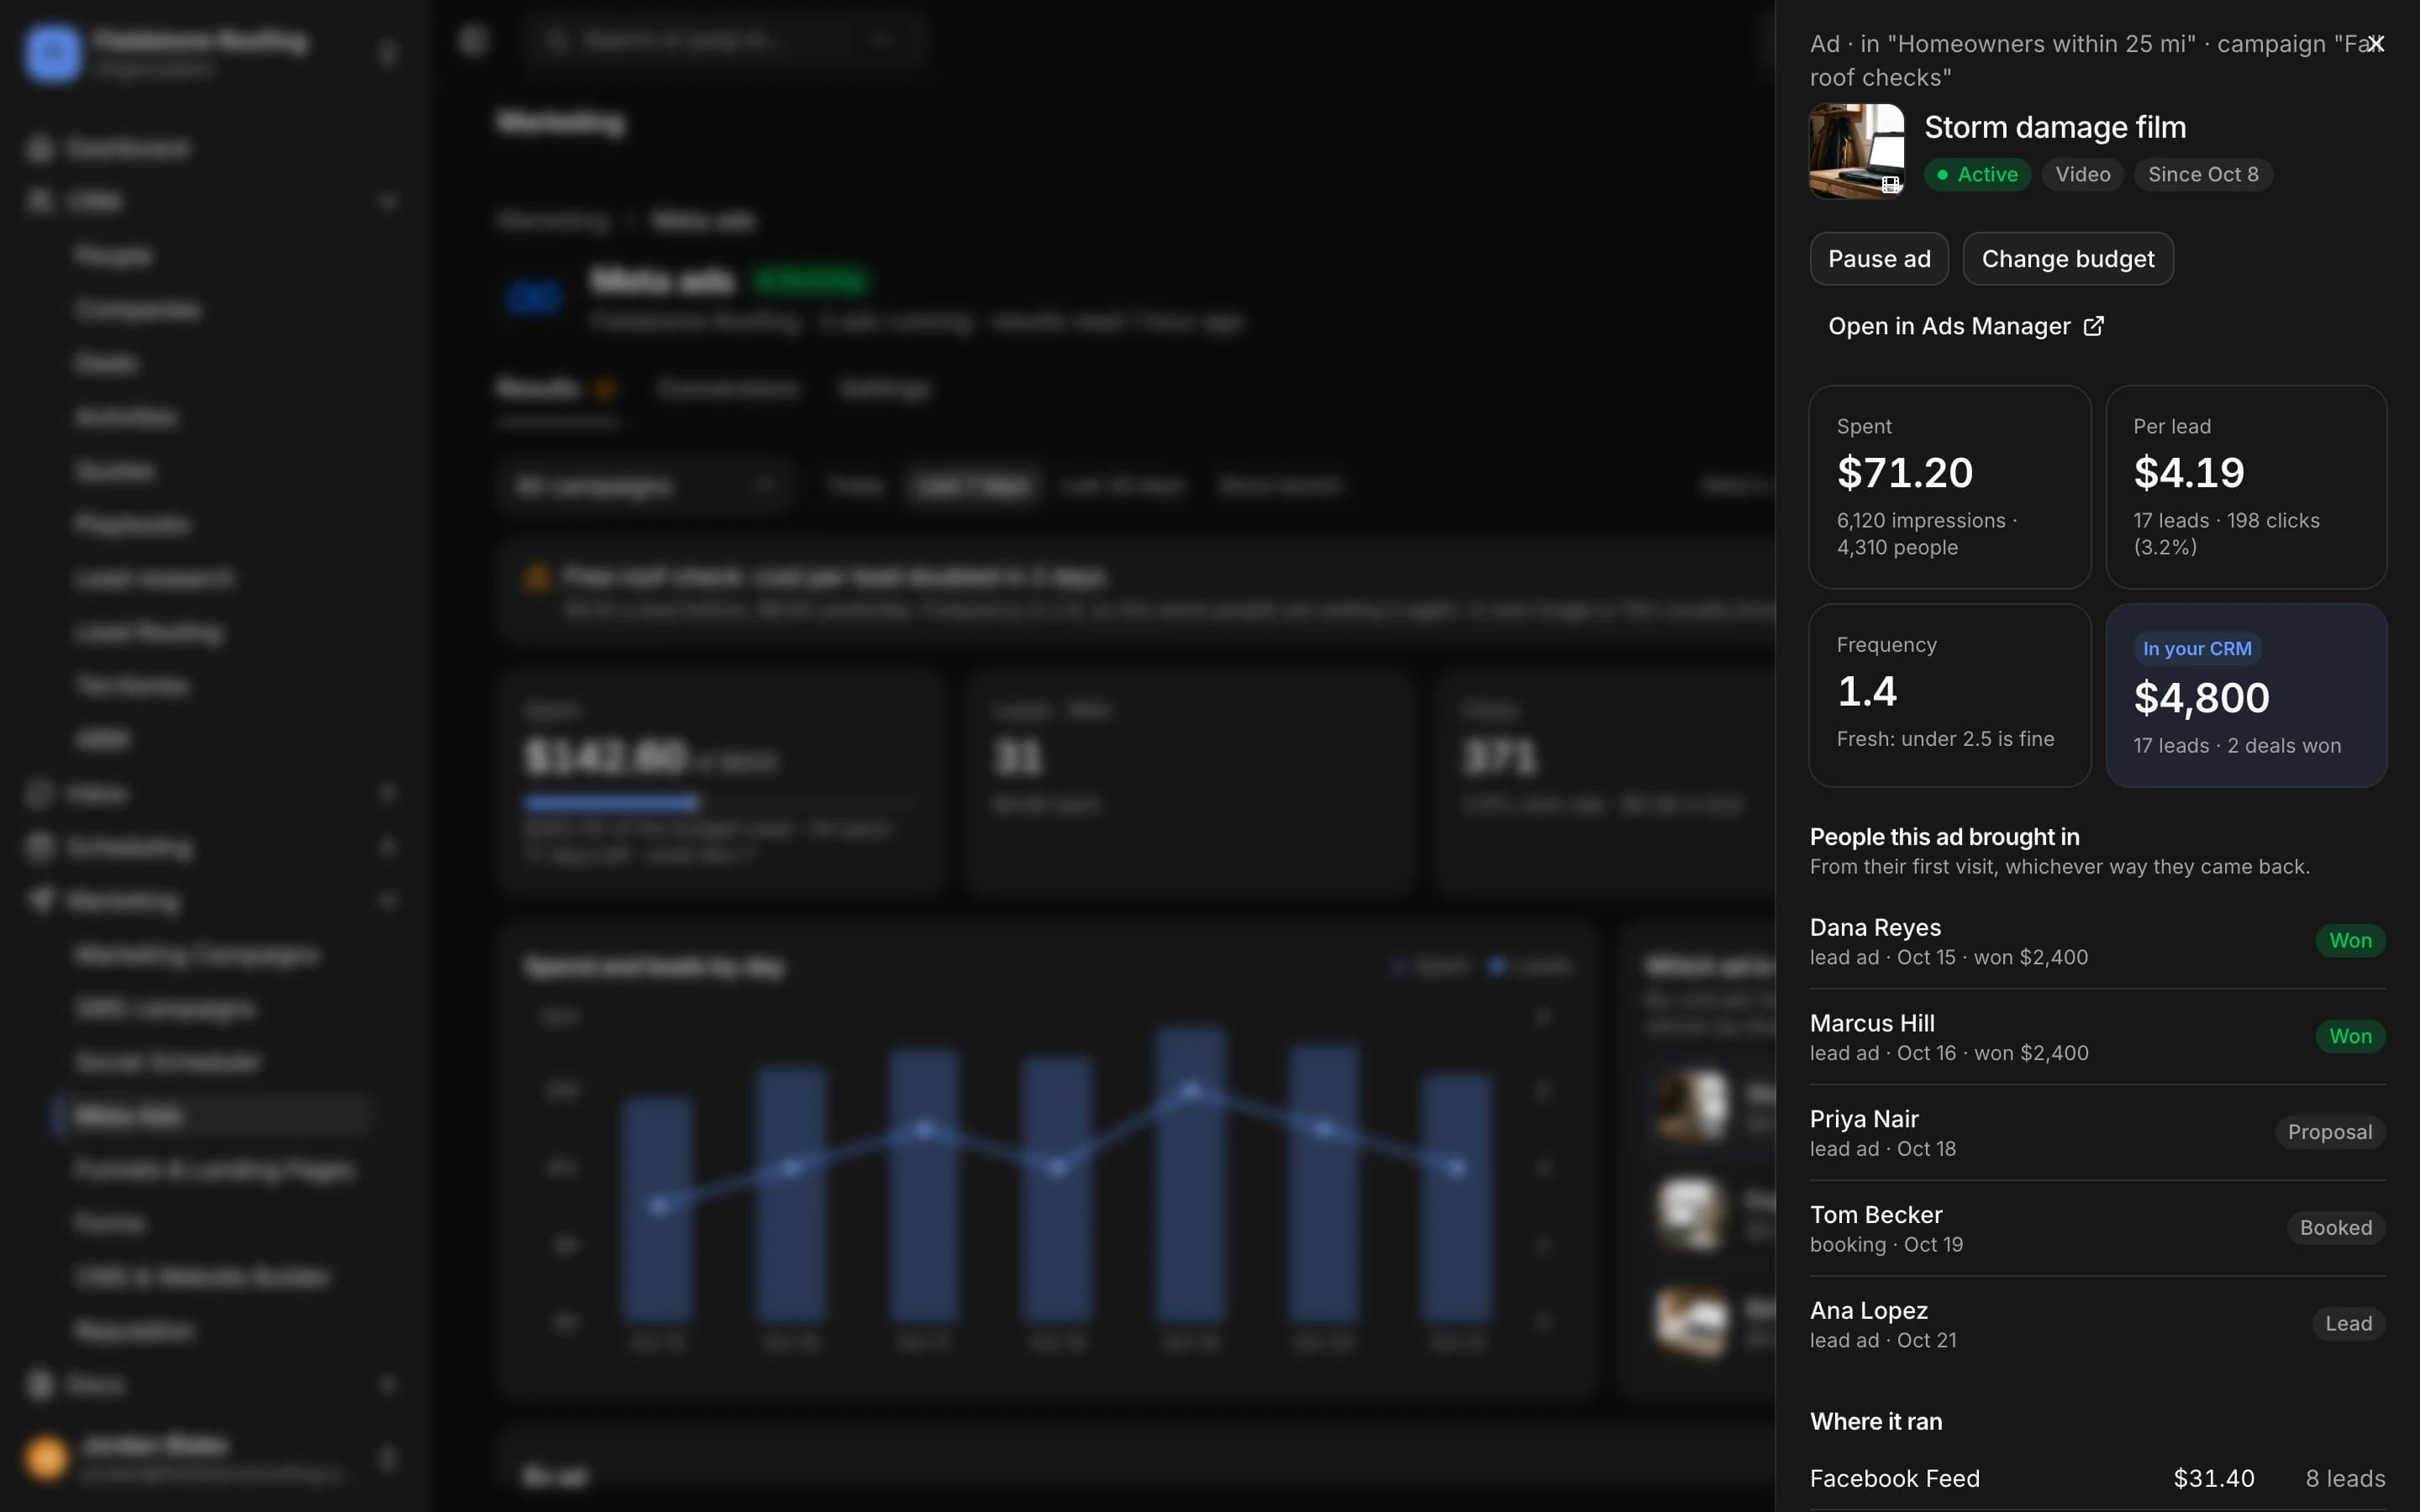Screen dimensions: 2420x1512
Task: Select the Frequency 1.4 card
Action: coord(1949,695)
